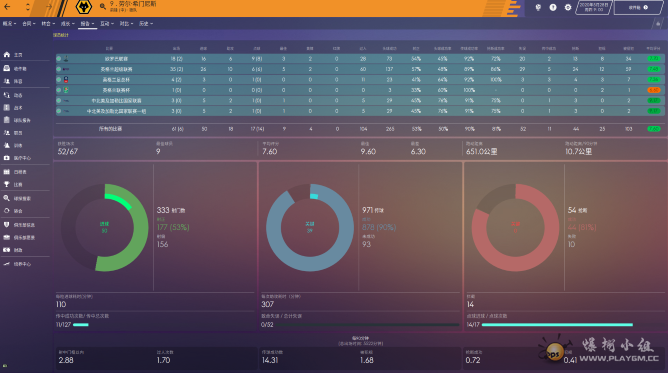The height and width of the screenshot is (373, 668).
Task: Click the red donut chart
Action: [515, 227]
